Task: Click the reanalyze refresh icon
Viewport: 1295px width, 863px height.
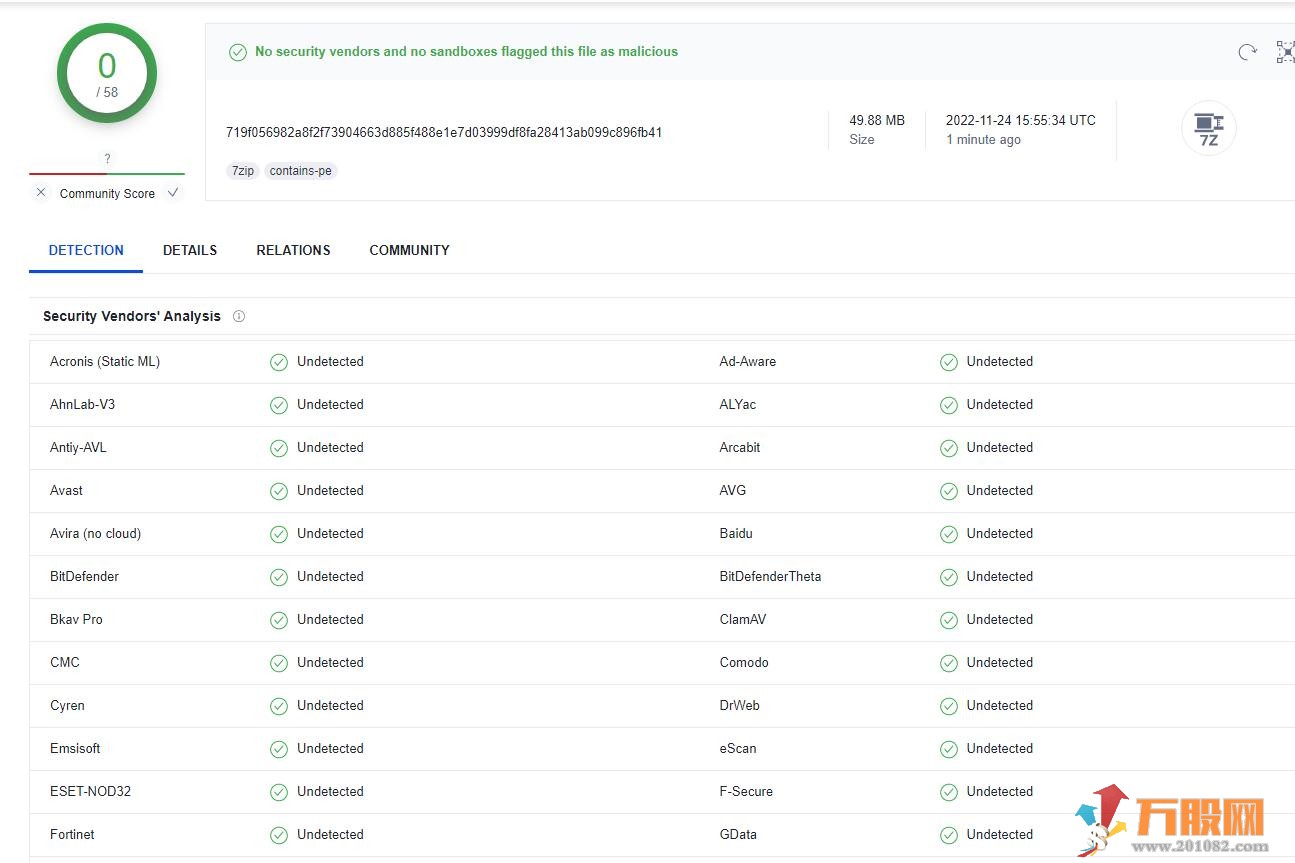Action: click(1247, 52)
